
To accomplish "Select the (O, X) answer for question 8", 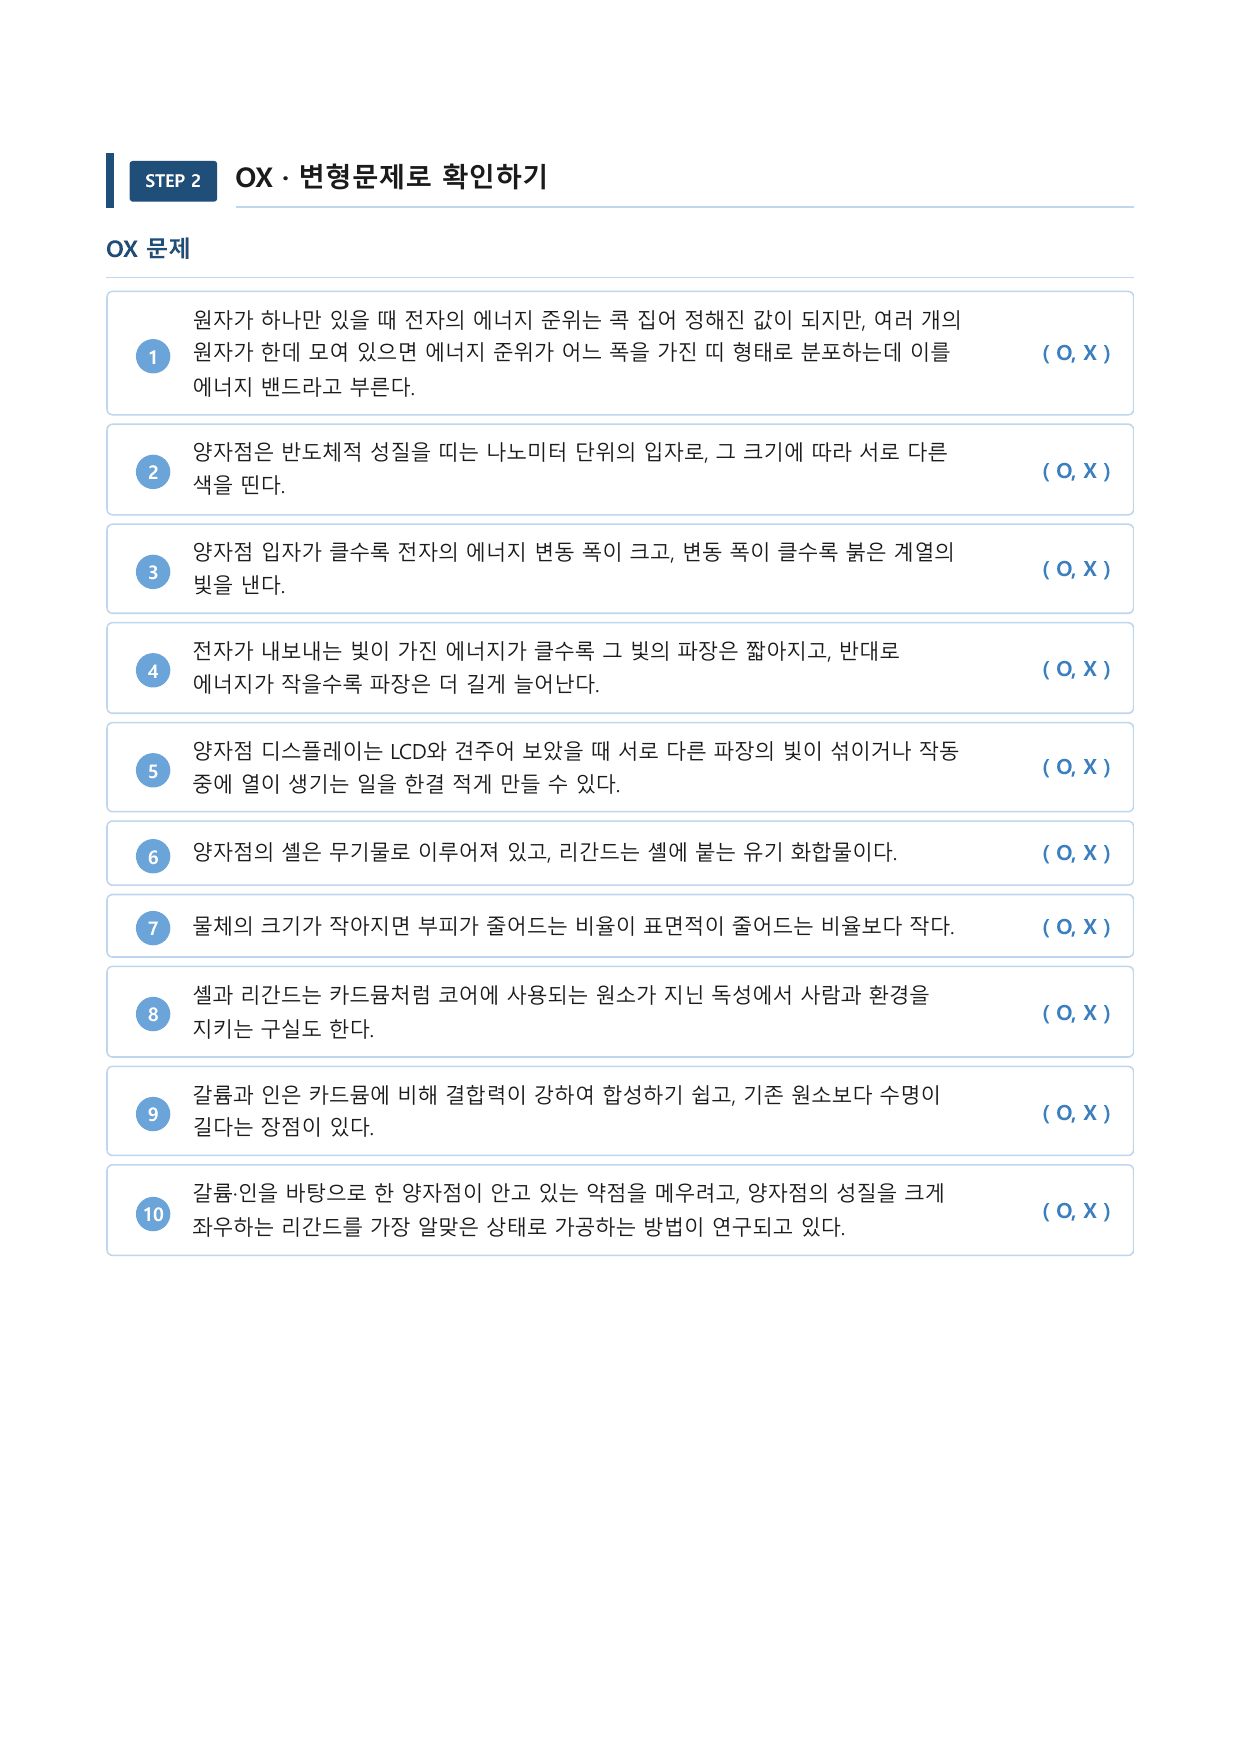I will click(1076, 1013).
